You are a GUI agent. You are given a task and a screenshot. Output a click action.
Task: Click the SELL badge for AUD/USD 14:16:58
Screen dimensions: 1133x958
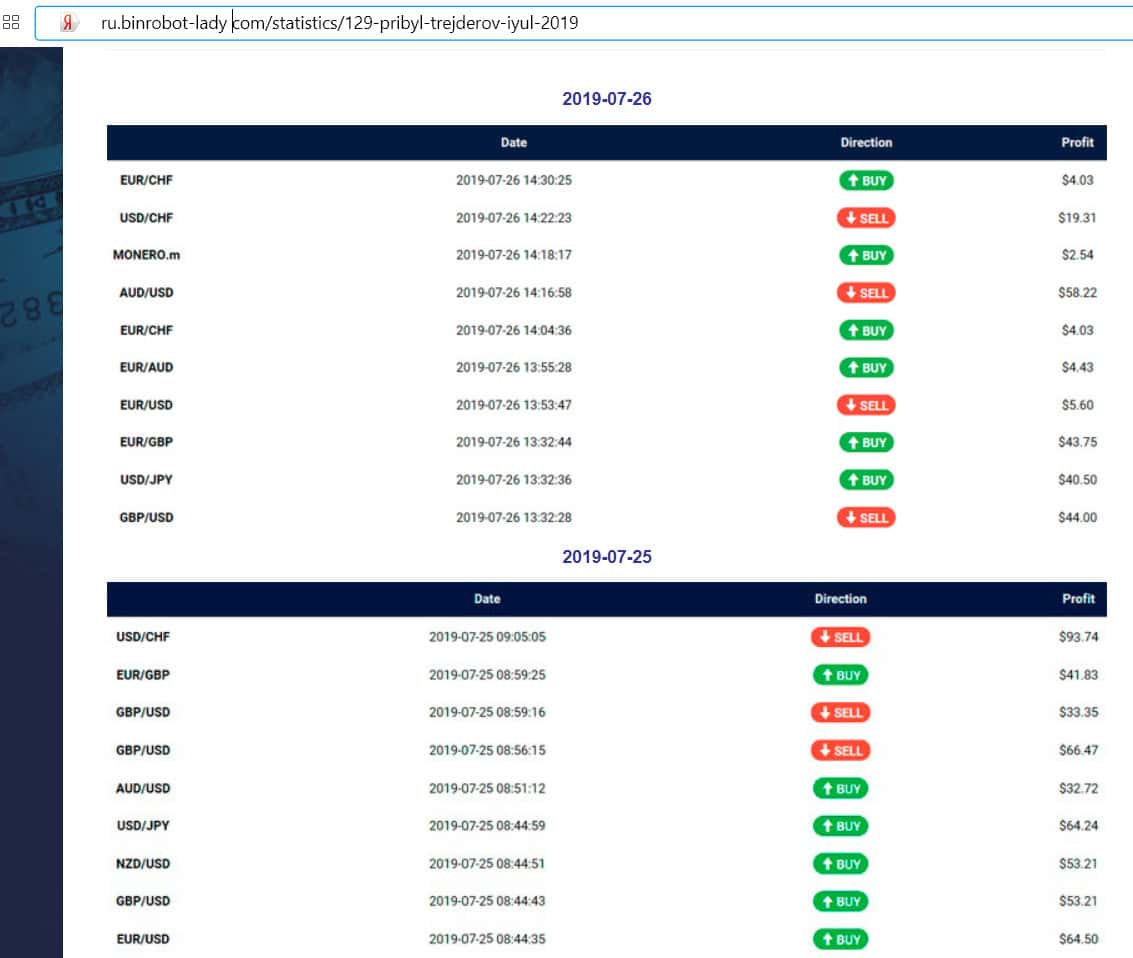865,293
